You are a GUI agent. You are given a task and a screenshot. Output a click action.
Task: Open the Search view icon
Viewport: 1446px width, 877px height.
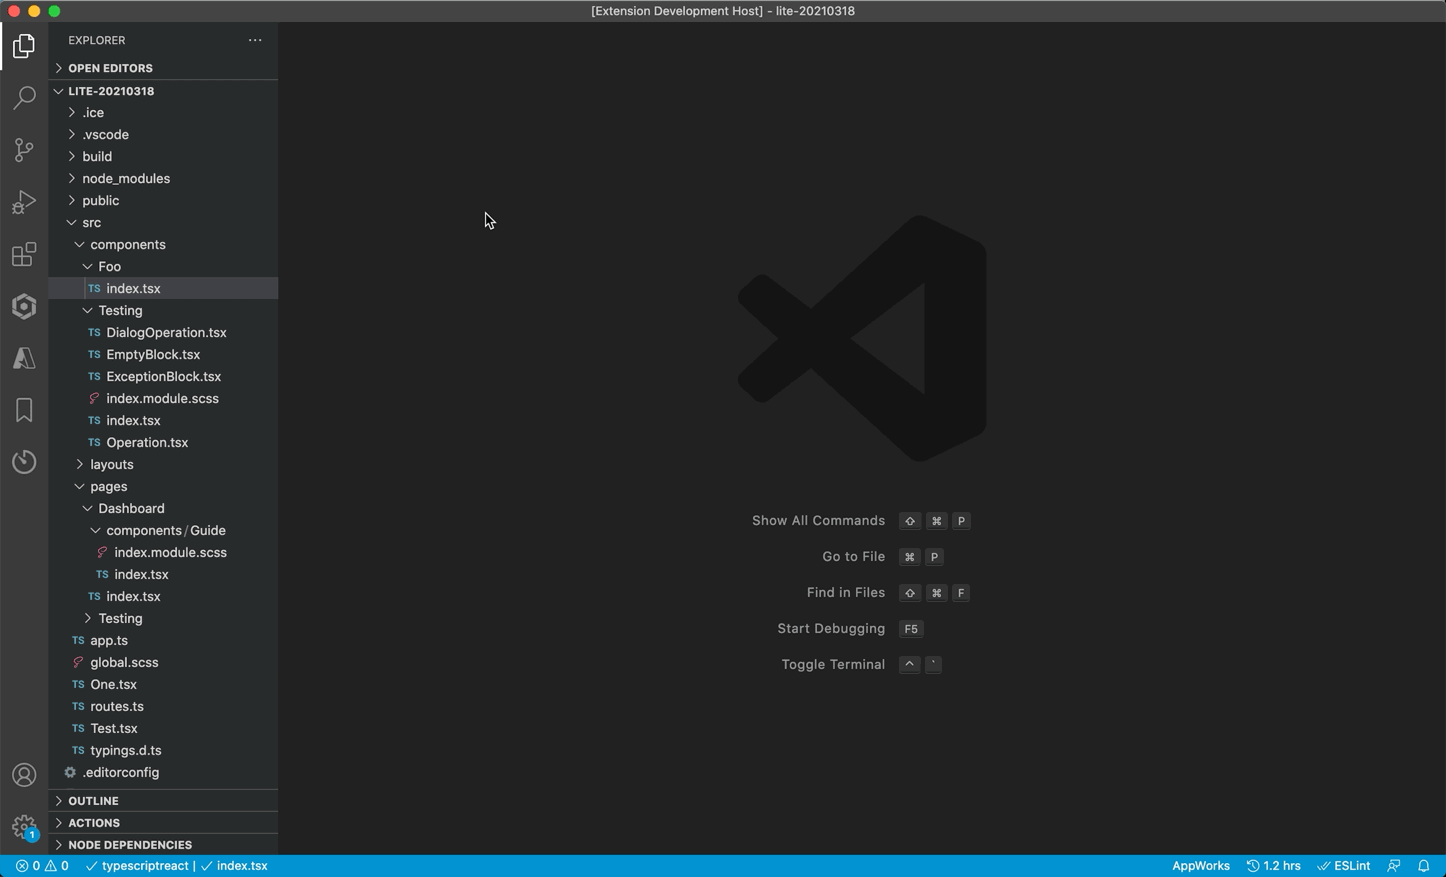[24, 98]
